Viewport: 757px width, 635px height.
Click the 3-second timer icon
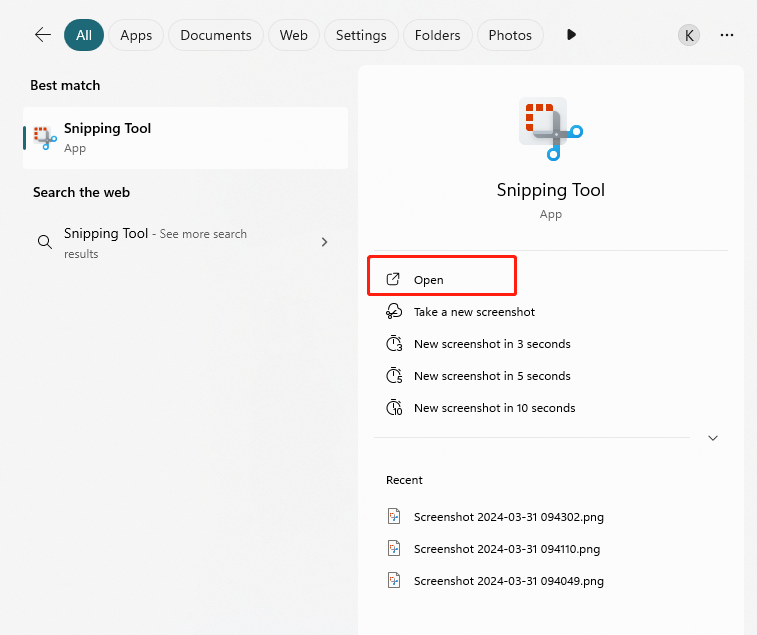coord(394,343)
